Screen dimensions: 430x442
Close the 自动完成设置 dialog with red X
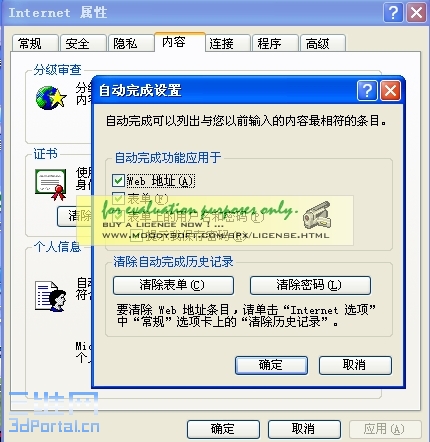pyautogui.click(x=390, y=90)
